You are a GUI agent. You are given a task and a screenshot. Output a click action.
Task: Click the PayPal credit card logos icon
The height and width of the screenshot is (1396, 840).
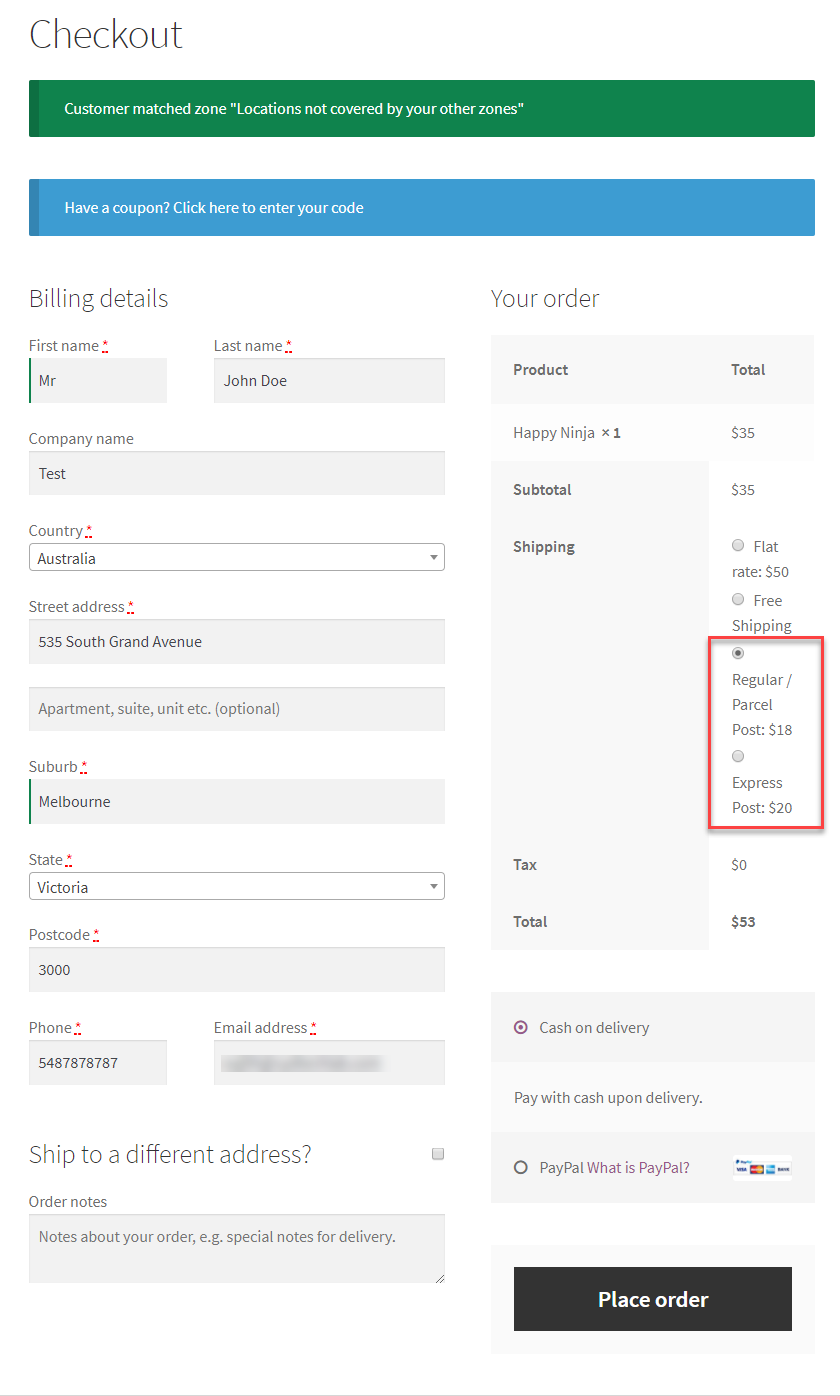[x=762, y=1168]
